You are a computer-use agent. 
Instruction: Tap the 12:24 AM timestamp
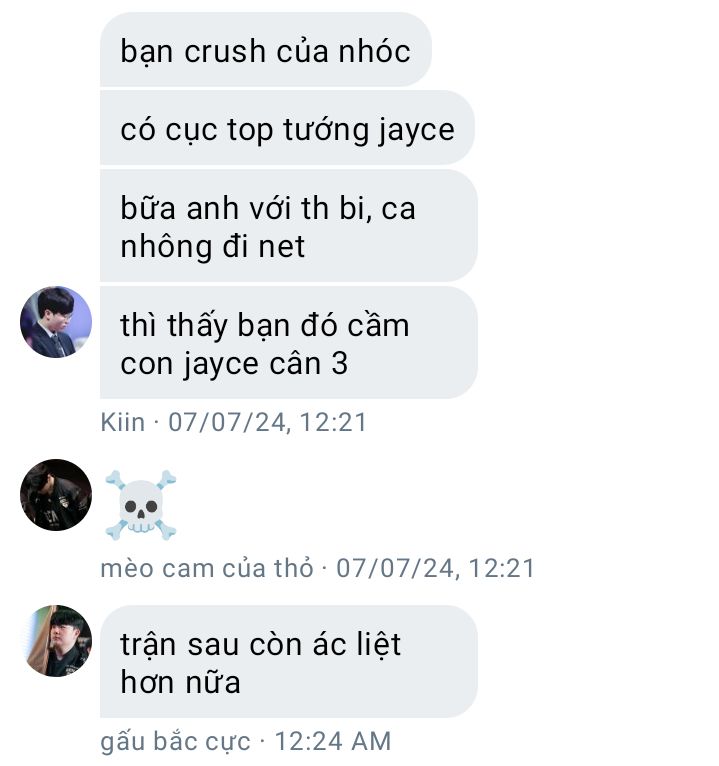333,741
